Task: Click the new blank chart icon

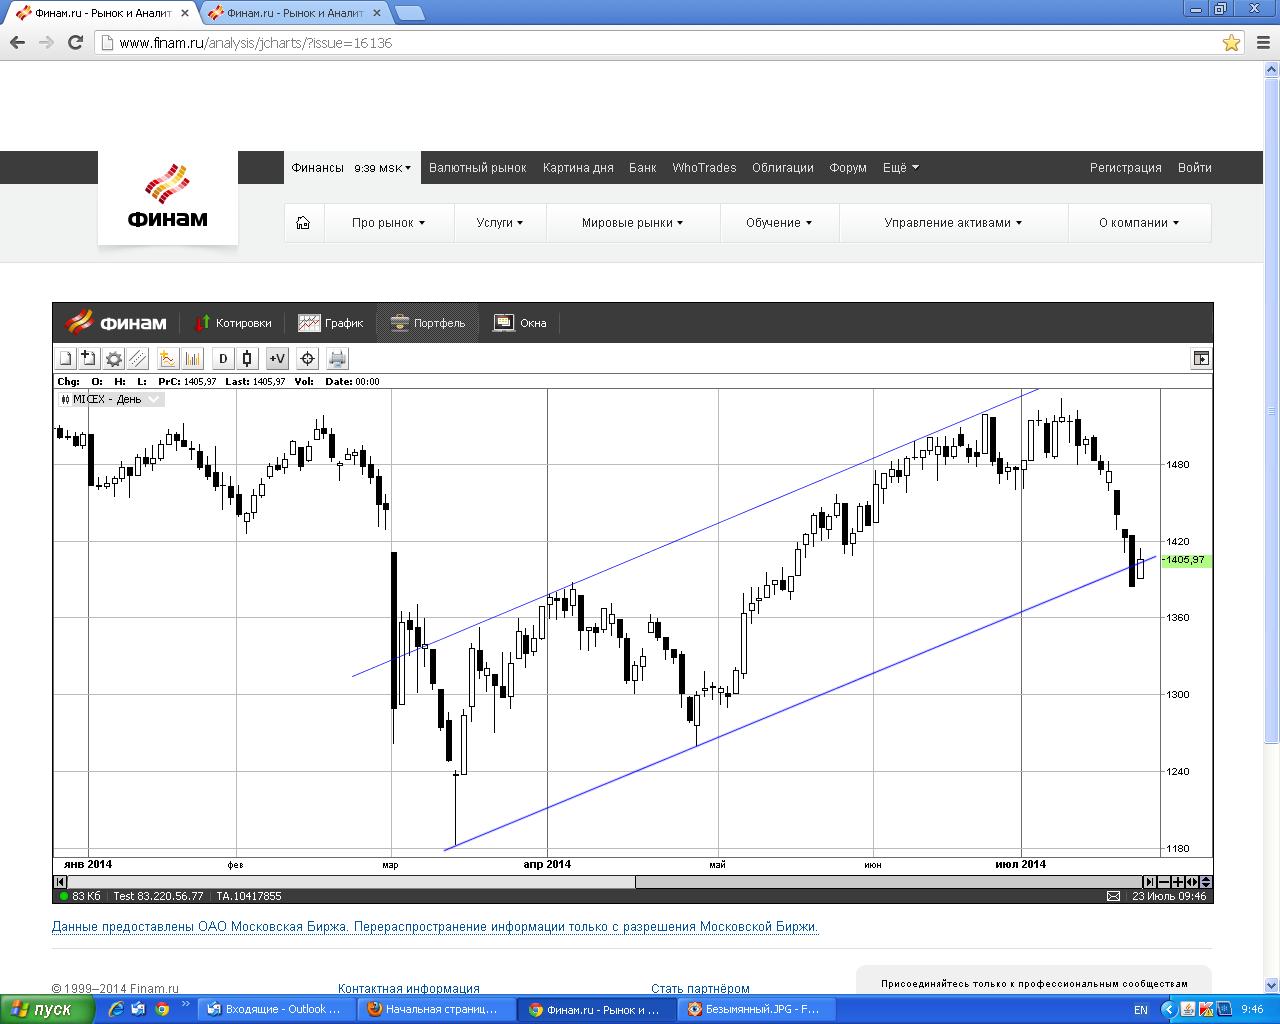Action: (66, 358)
